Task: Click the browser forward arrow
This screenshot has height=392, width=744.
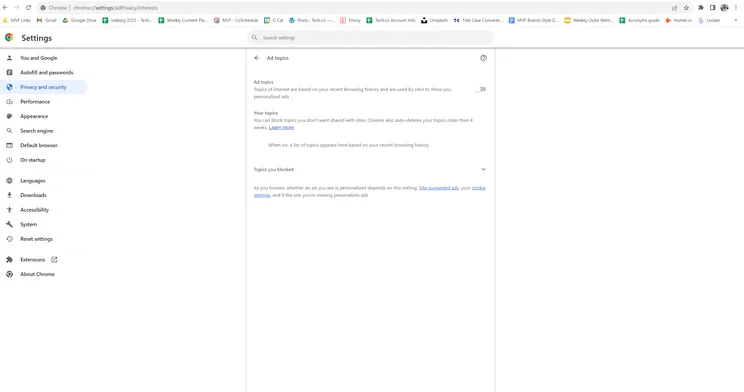Action: click(17, 8)
